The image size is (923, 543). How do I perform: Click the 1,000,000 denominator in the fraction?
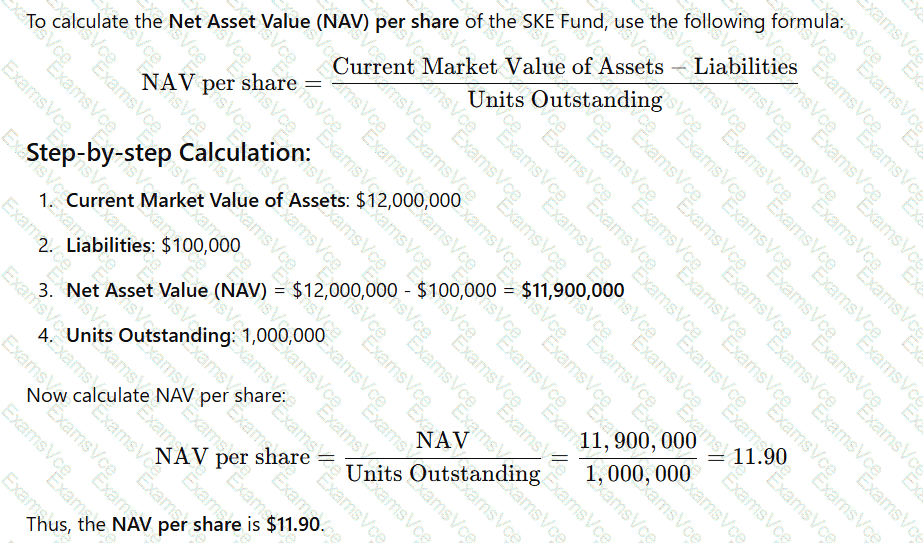tap(638, 474)
